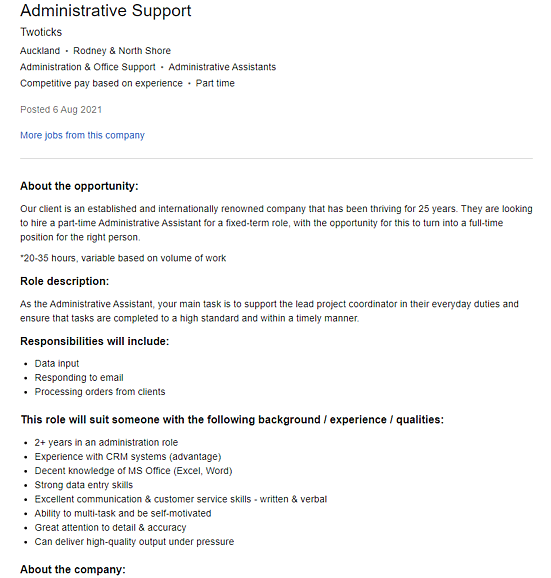Click 'Processing orders from clients' bullet

tap(100, 391)
